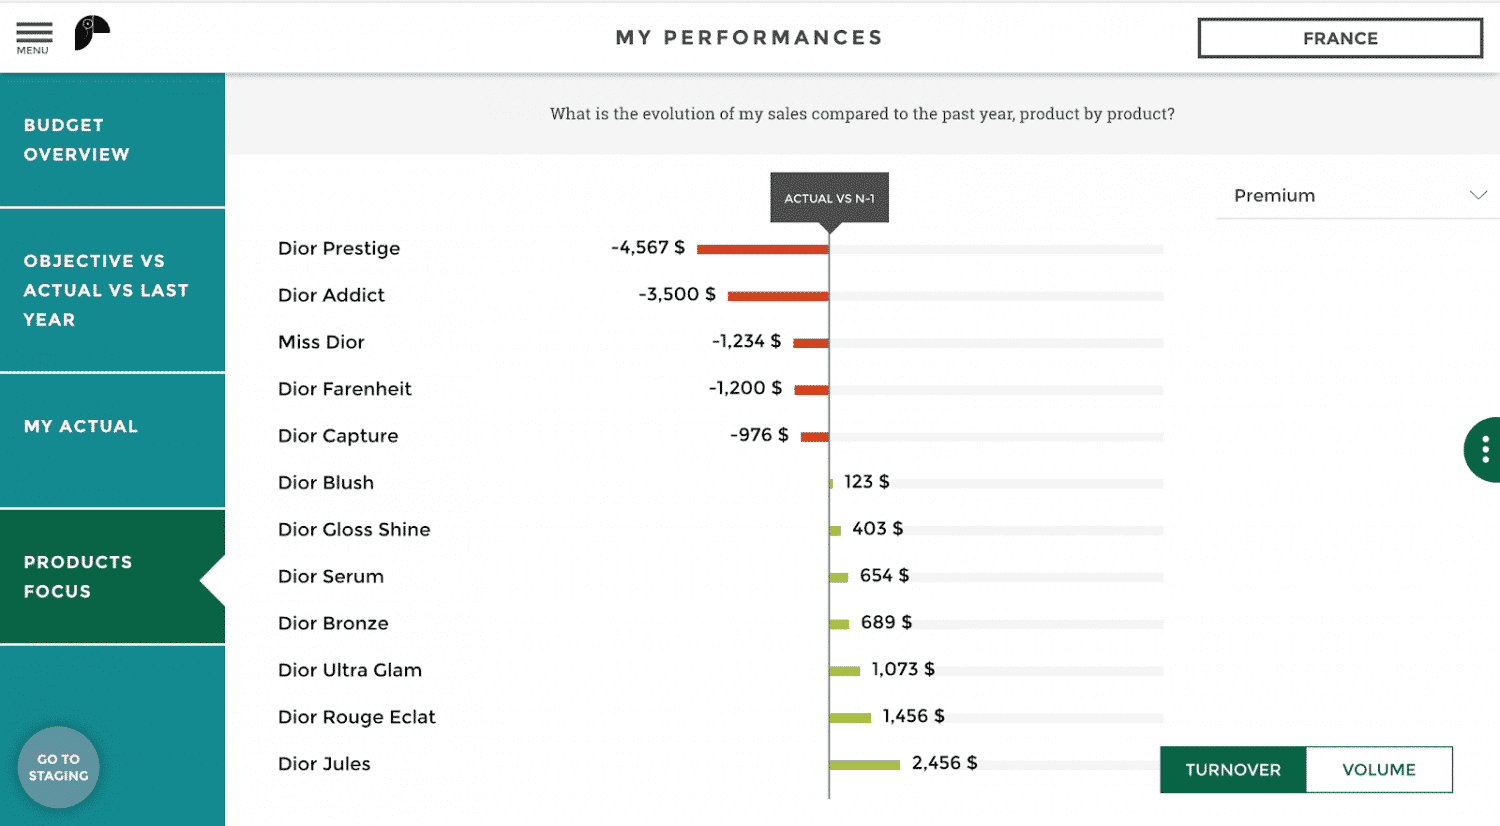This screenshot has width=1500, height=826.
Task: Click the Premium dropdown chevron arrow
Action: [1477, 195]
